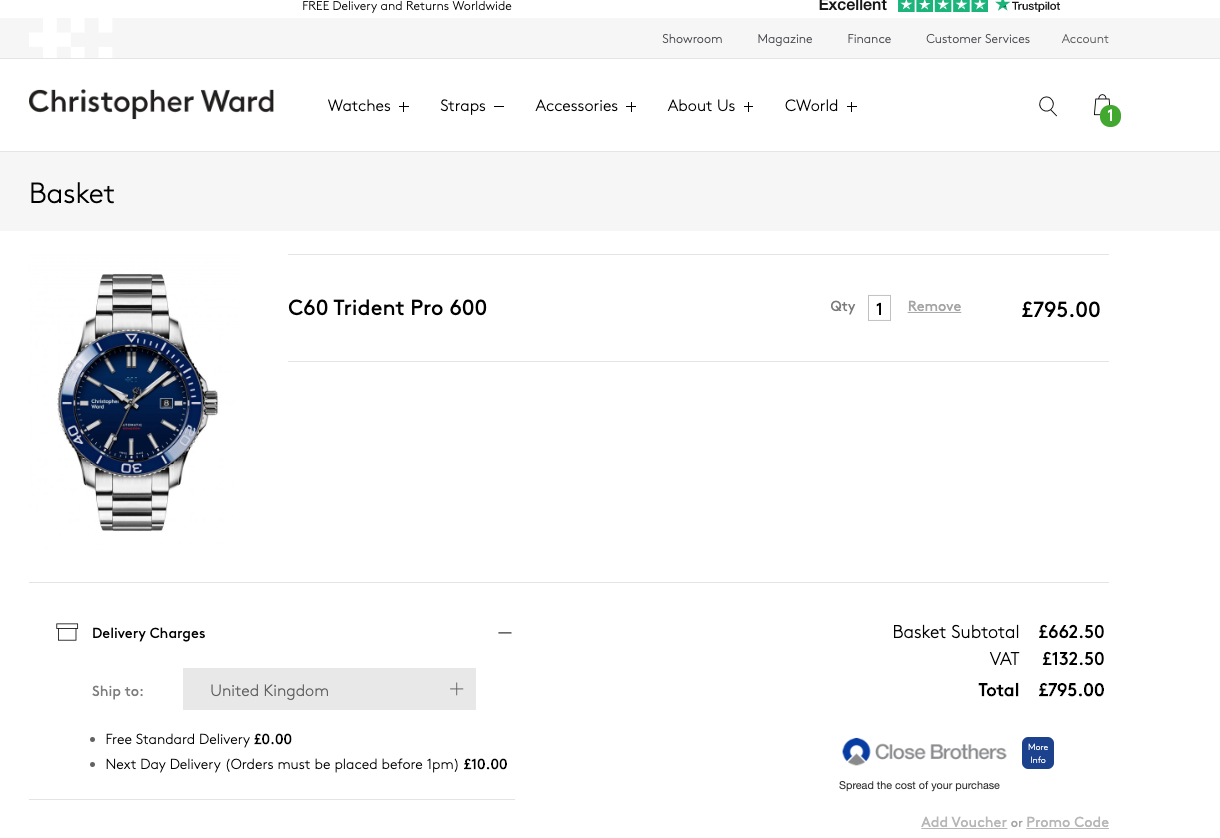Remove the C60 Trident Pro from basket
The image size is (1220, 838).
(x=934, y=306)
